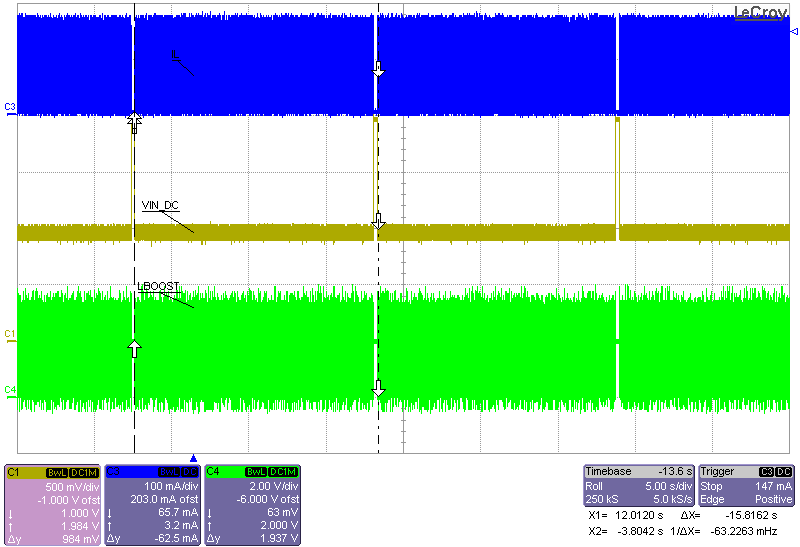Open the Trigger descriptor box

point(746,485)
